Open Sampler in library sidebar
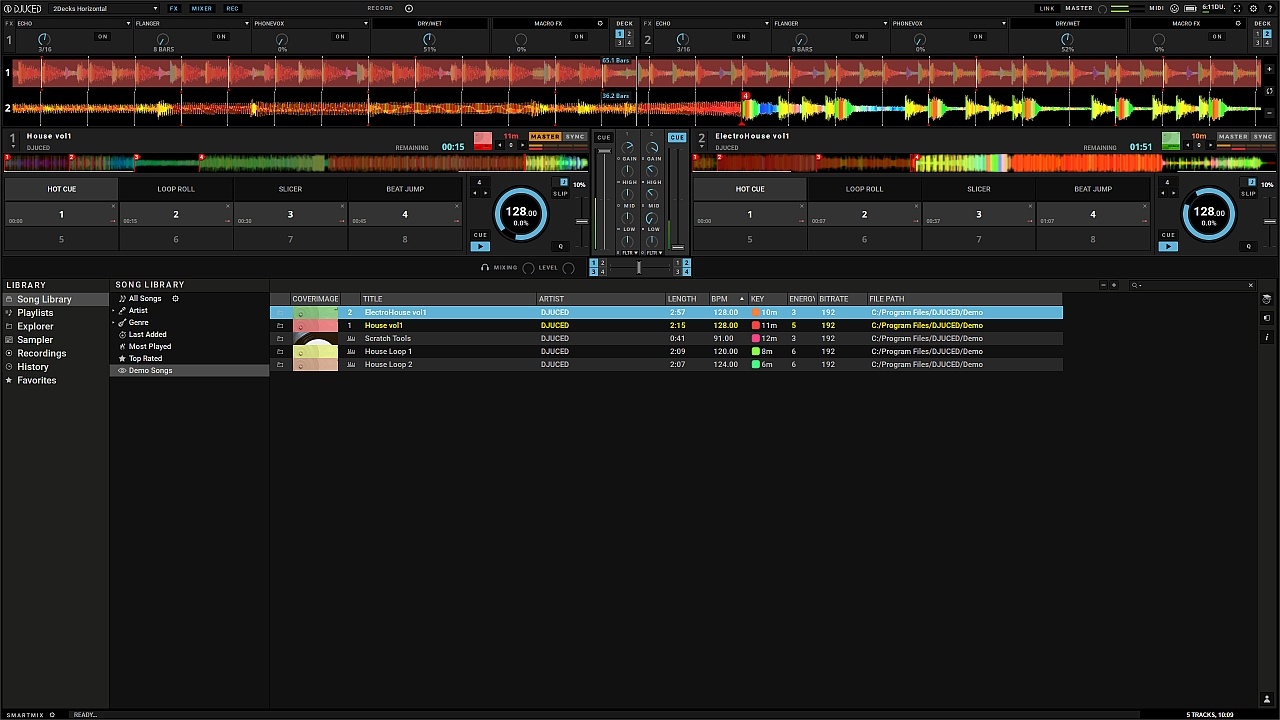Screen dimensions: 1280x720 [35, 340]
